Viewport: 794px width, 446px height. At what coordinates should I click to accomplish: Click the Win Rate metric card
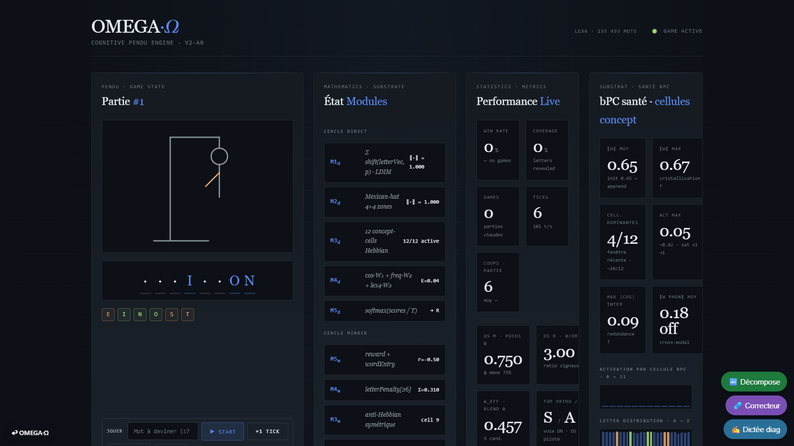[x=498, y=150]
